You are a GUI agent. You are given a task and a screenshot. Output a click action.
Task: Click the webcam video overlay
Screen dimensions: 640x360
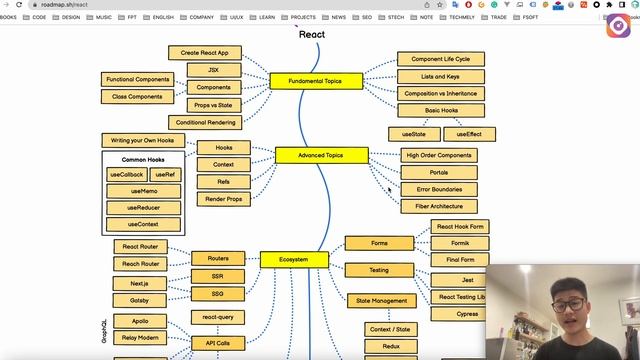(563, 312)
